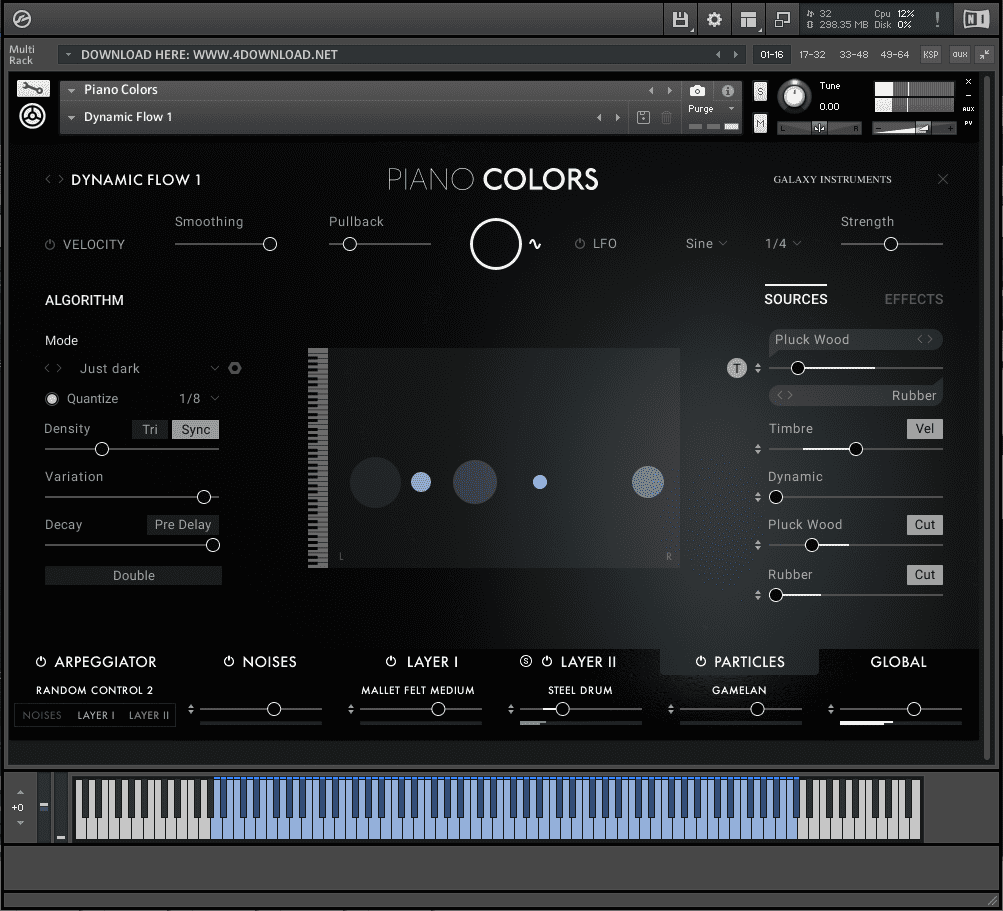Toggle LFO power button

click(580, 244)
